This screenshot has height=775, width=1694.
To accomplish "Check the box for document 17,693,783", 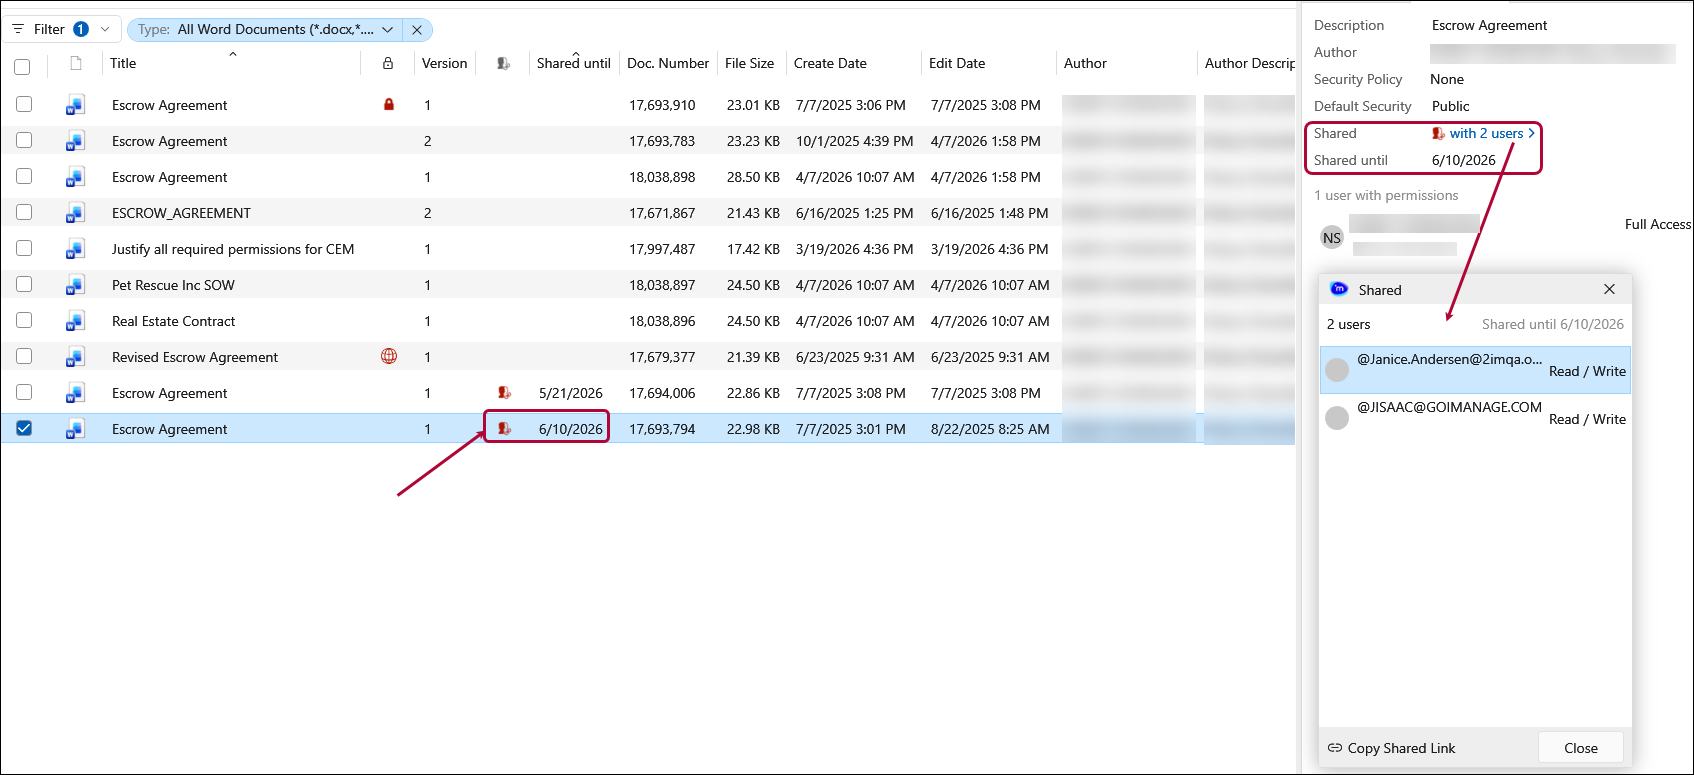I will click(x=24, y=140).
